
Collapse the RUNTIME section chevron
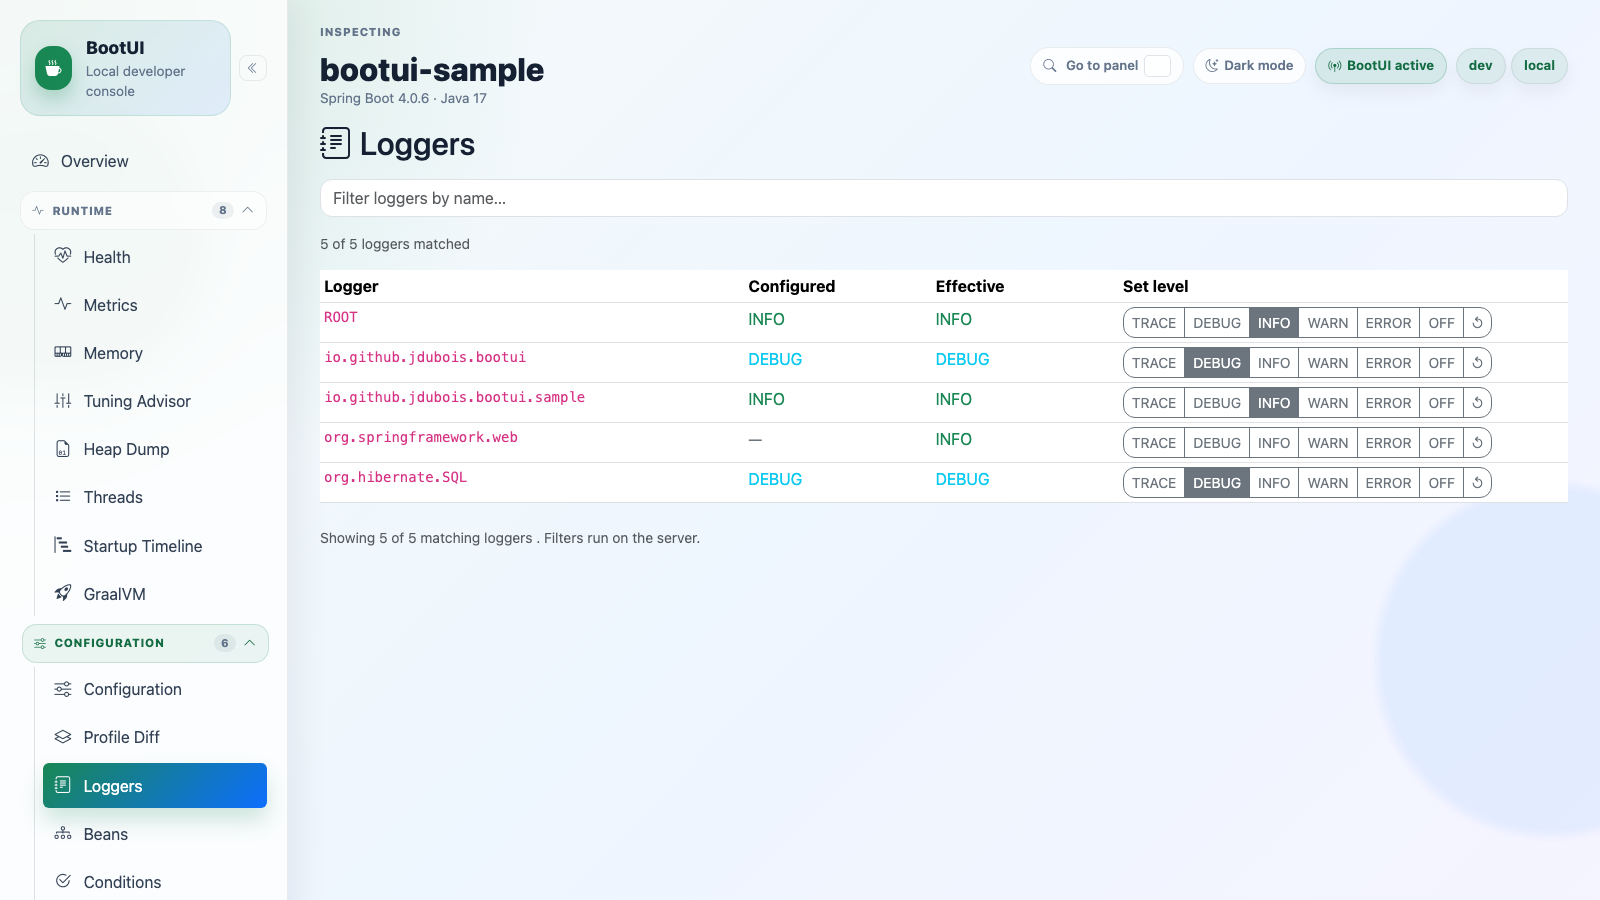click(x=248, y=210)
